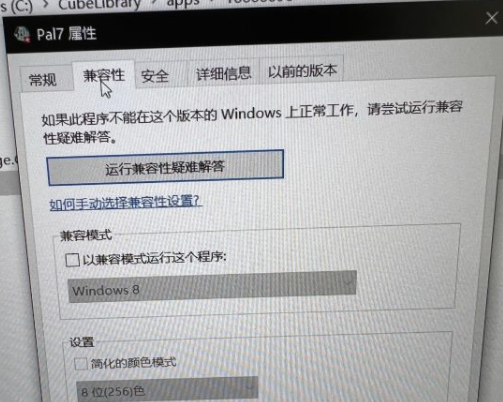Screen dimensions: 503x402
Task: Click the 运行兼容性疑难解答 button
Action: (x=165, y=168)
